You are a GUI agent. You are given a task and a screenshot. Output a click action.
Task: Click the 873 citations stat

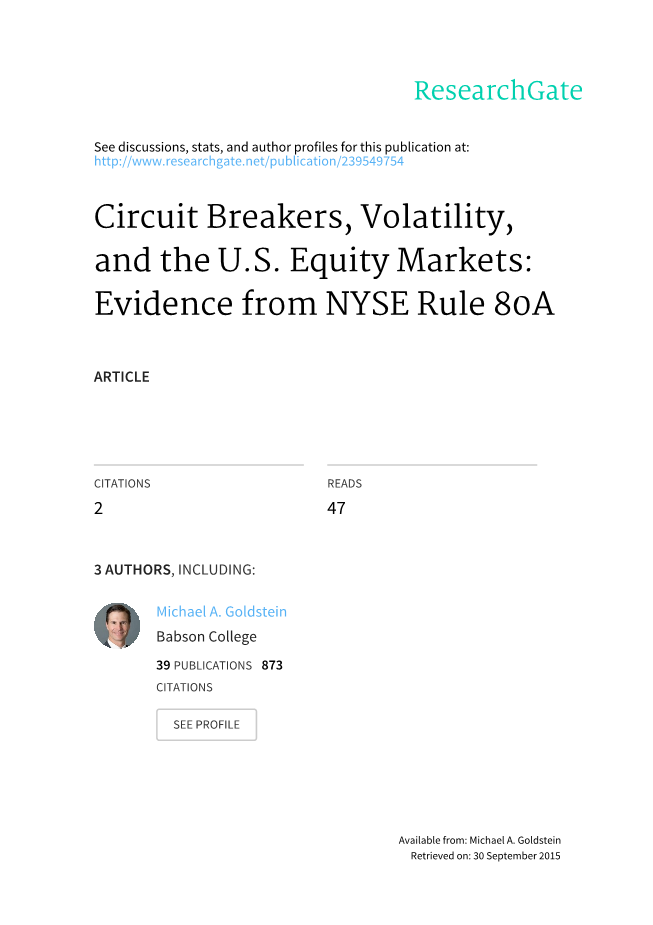pos(272,665)
